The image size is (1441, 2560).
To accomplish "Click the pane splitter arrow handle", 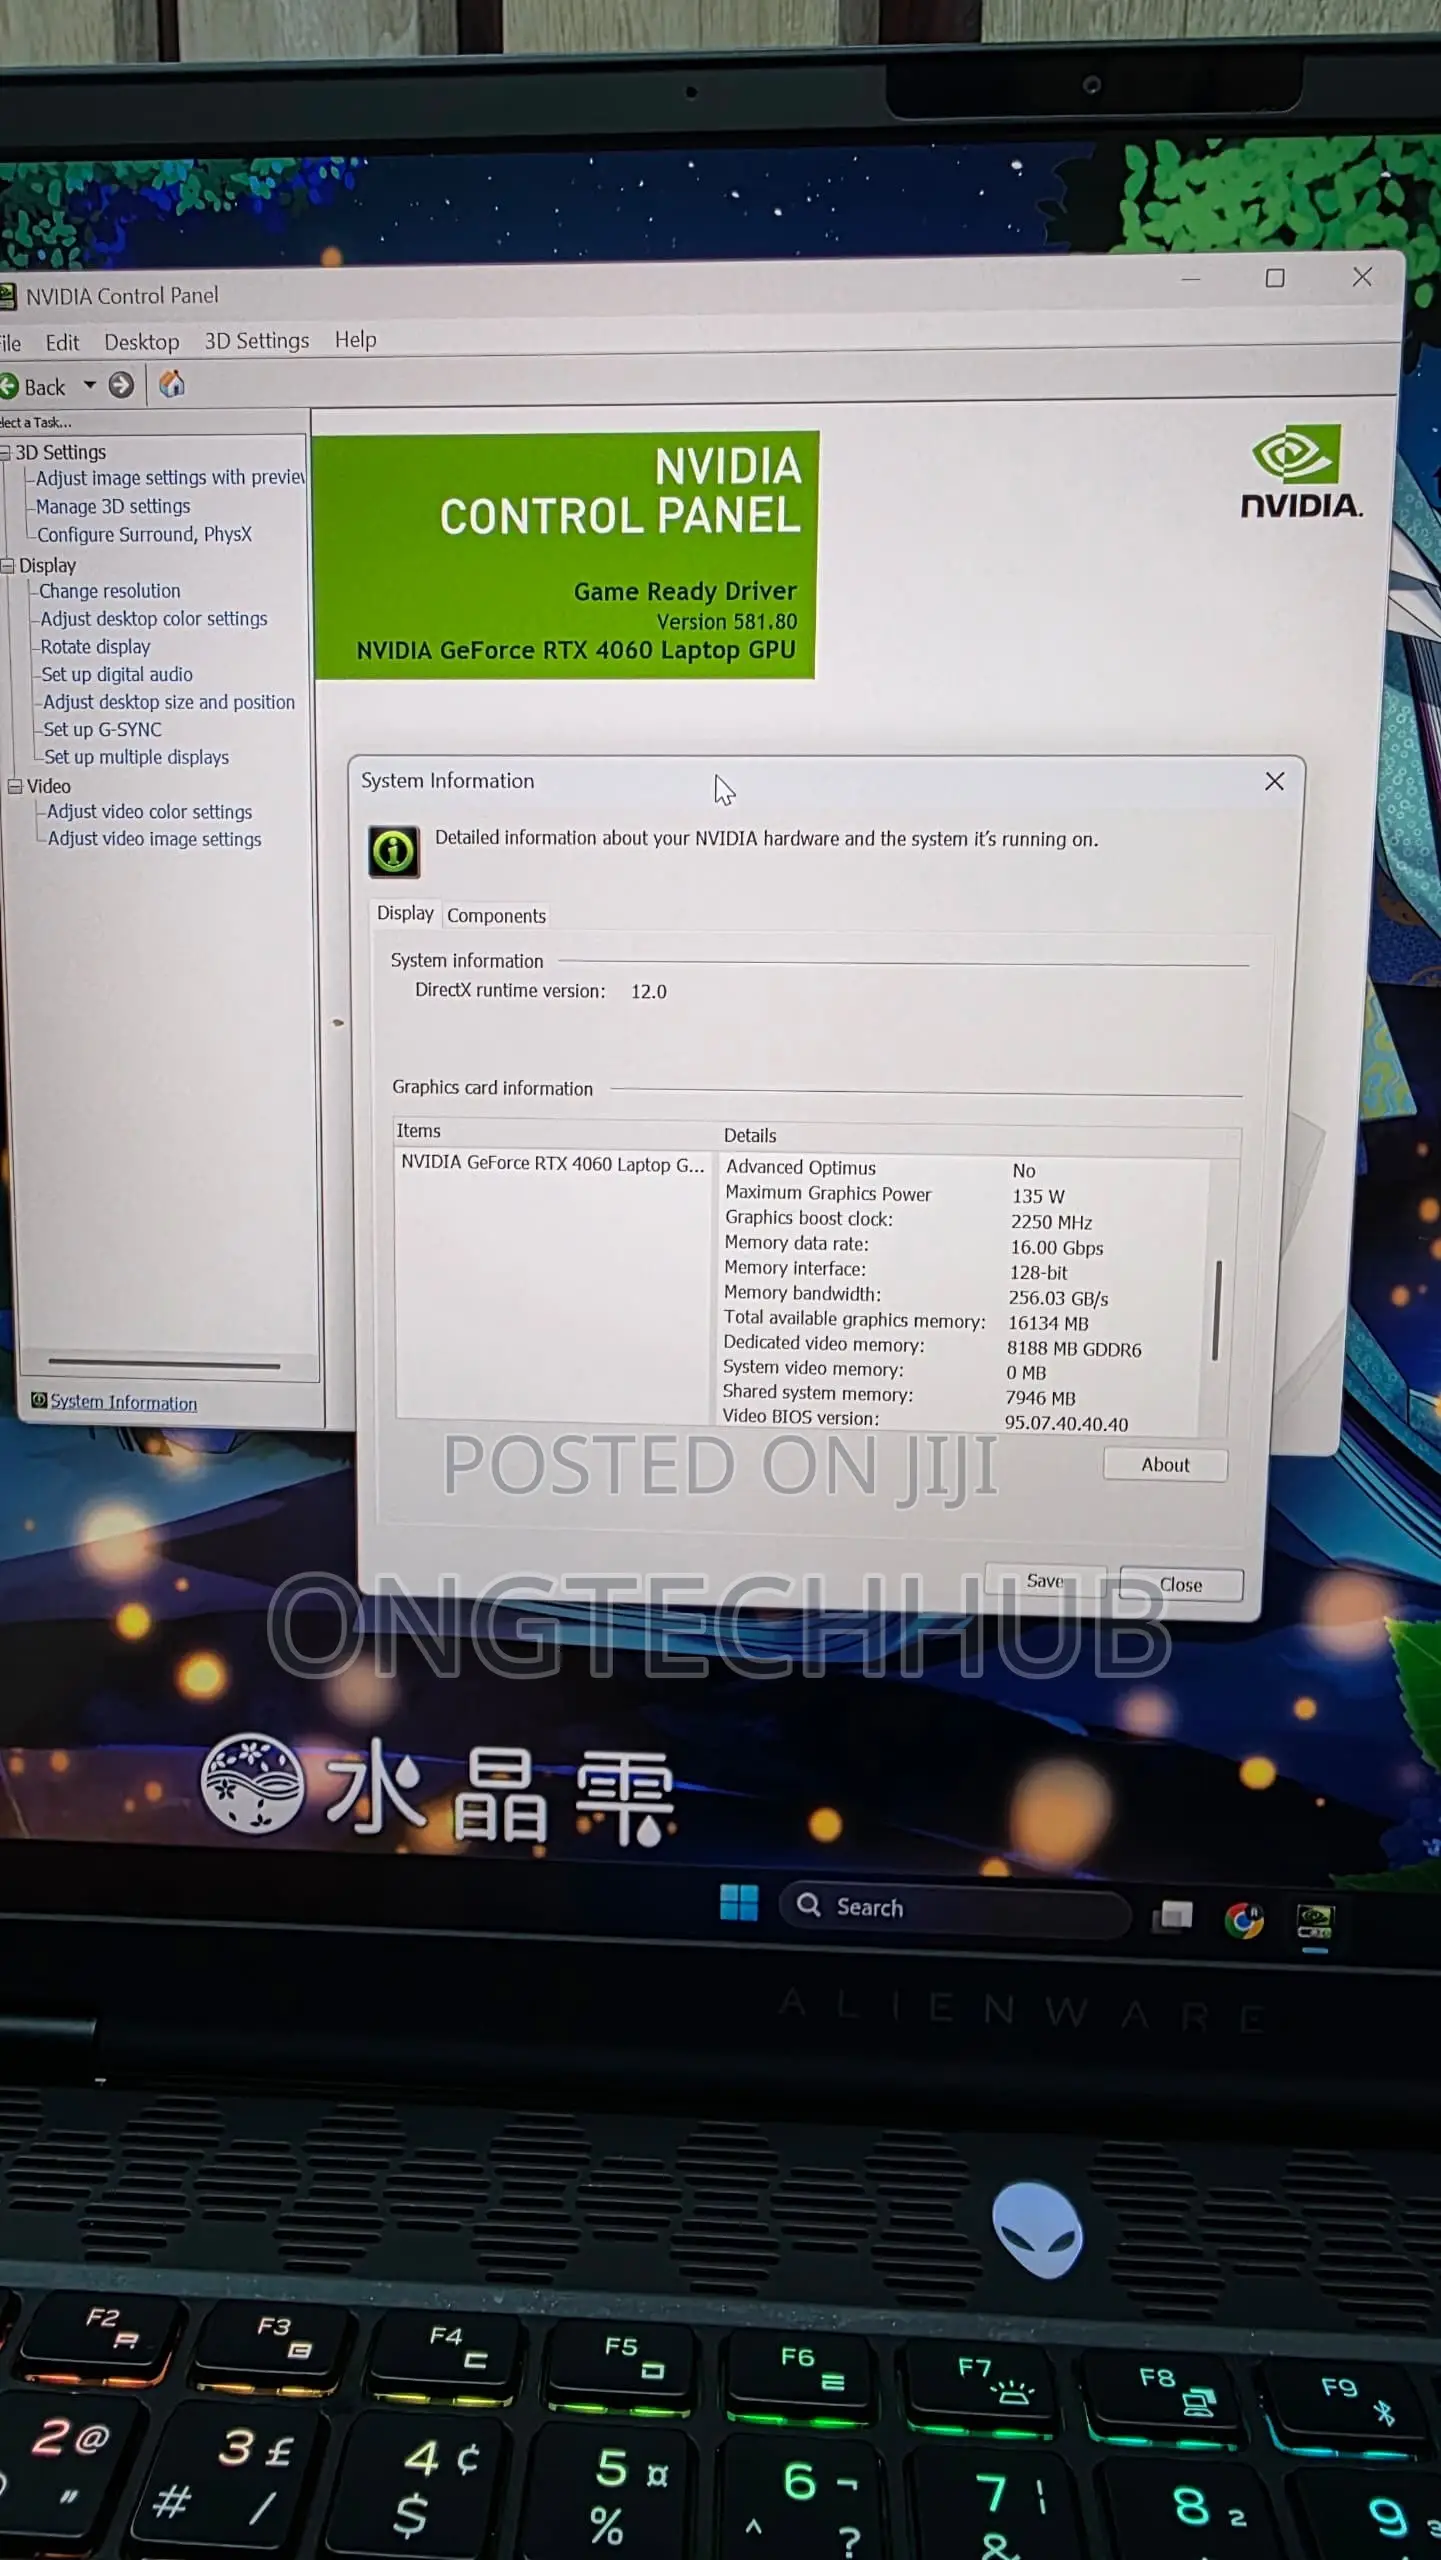I will click(338, 1023).
